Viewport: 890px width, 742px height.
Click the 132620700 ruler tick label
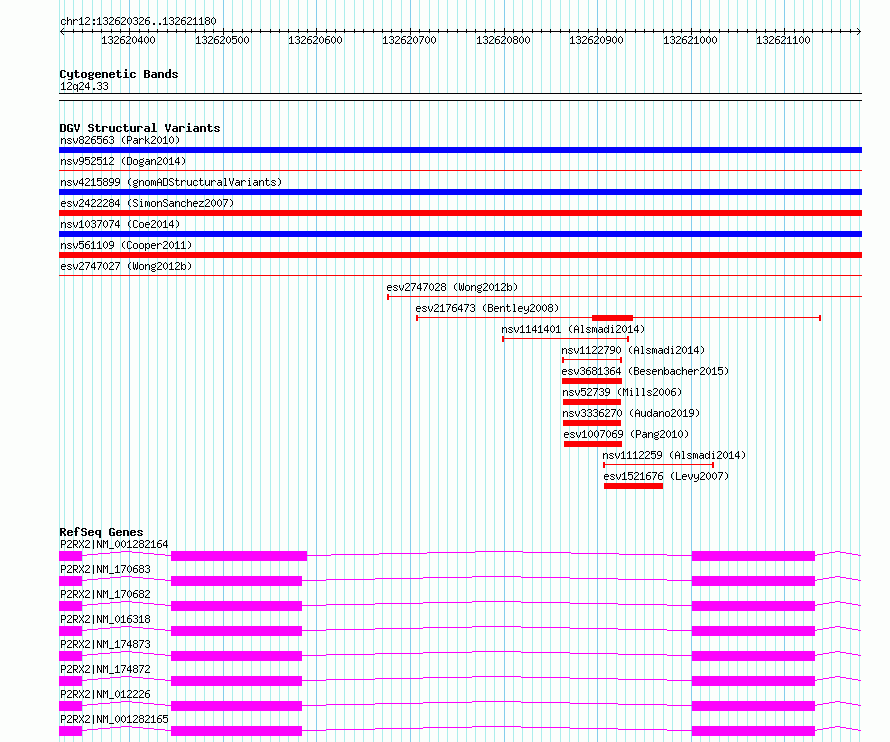(x=409, y=40)
